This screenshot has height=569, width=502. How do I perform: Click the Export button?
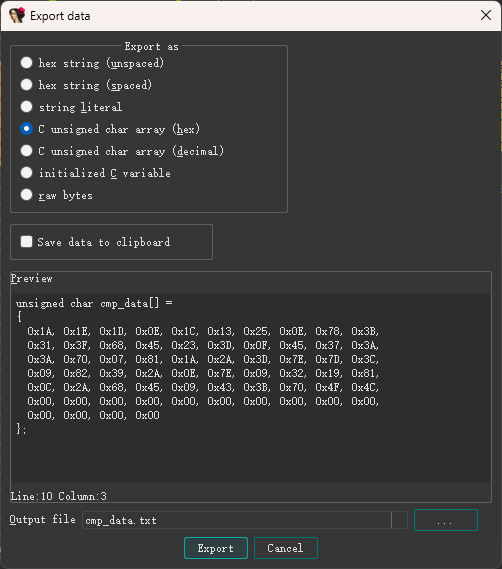tap(216, 548)
